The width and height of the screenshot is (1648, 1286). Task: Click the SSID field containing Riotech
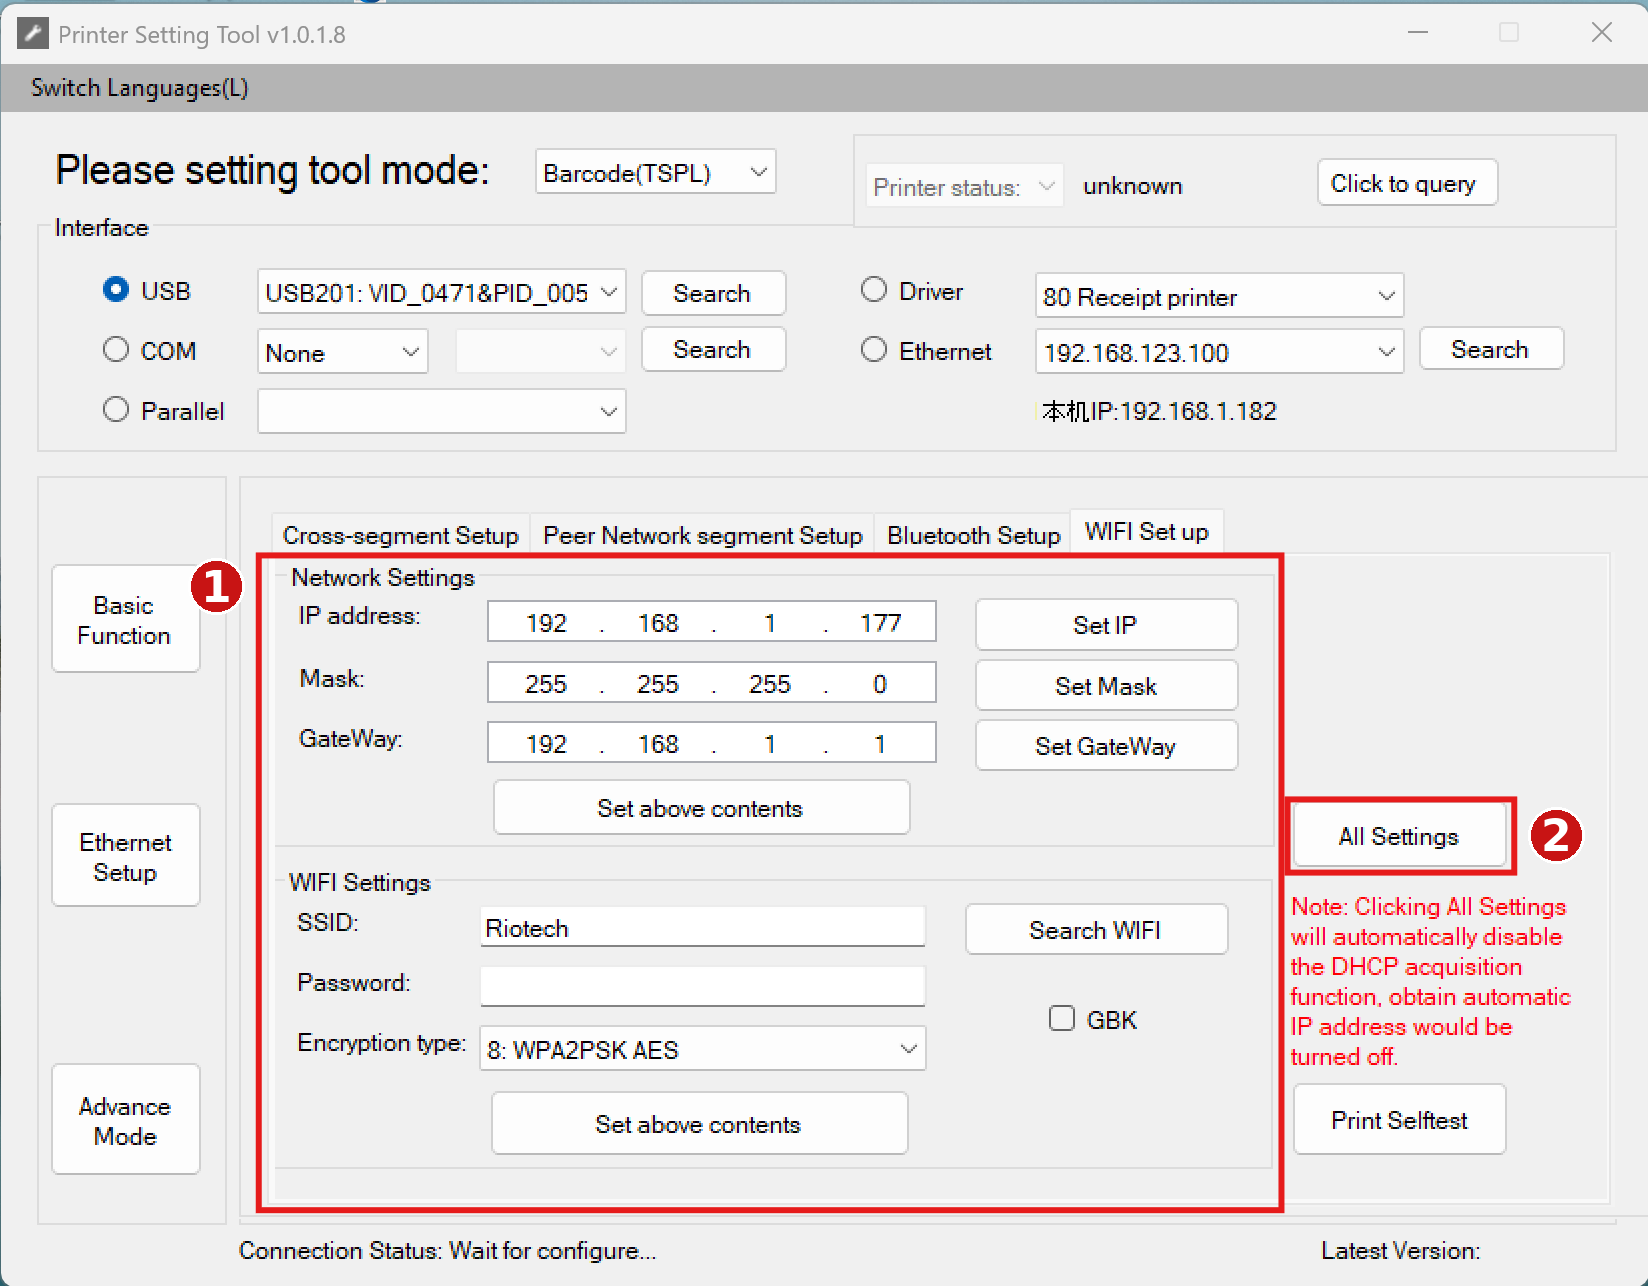pyautogui.click(x=703, y=927)
